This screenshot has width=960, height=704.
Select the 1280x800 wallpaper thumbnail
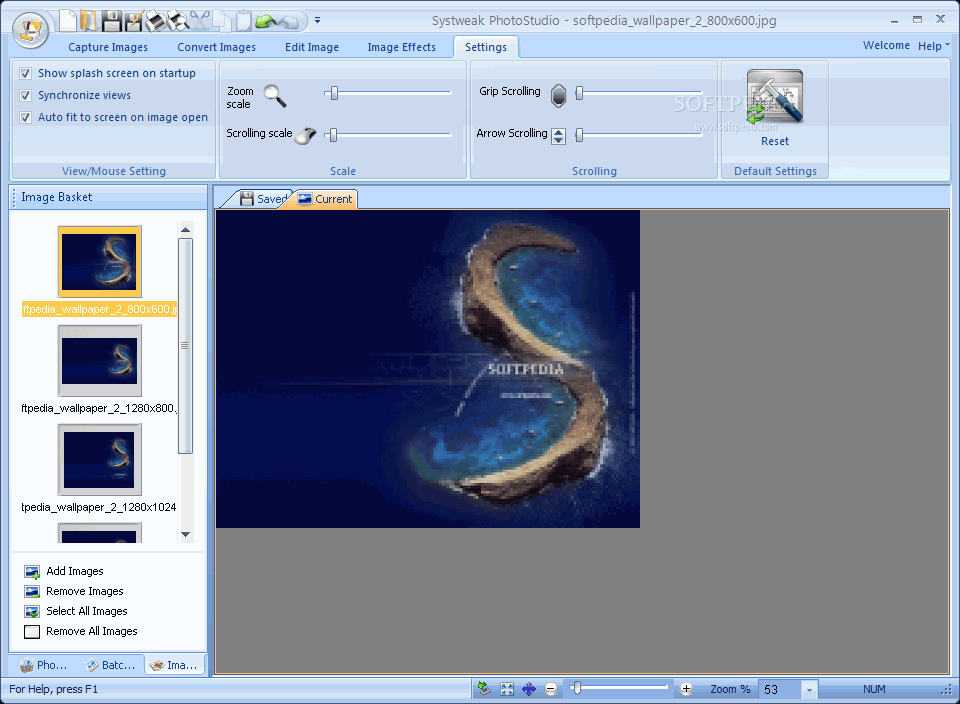coord(100,361)
